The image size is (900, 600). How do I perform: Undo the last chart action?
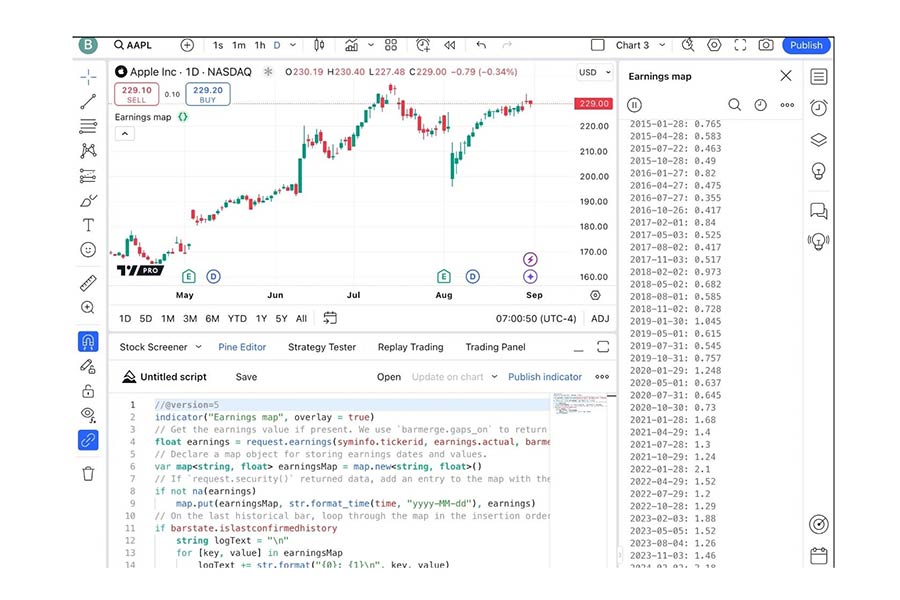pyautogui.click(x=481, y=45)
